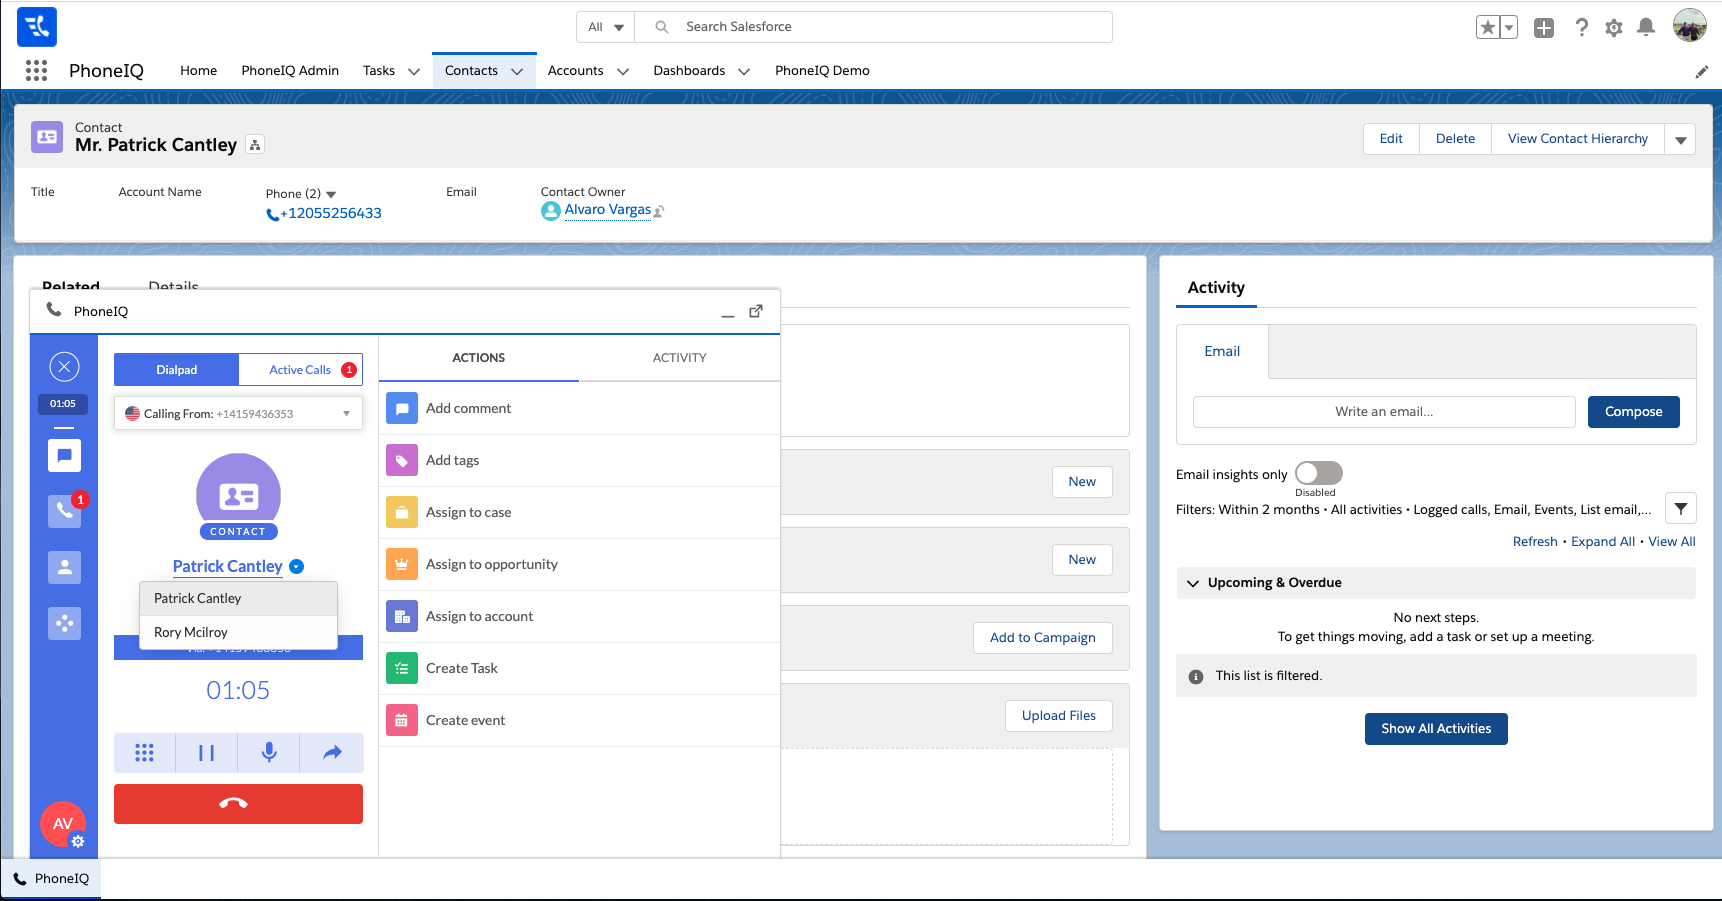This screenshot has height=901, width=1722.
Task: Hang up with the red end-call button
Action: click(238, 804)
